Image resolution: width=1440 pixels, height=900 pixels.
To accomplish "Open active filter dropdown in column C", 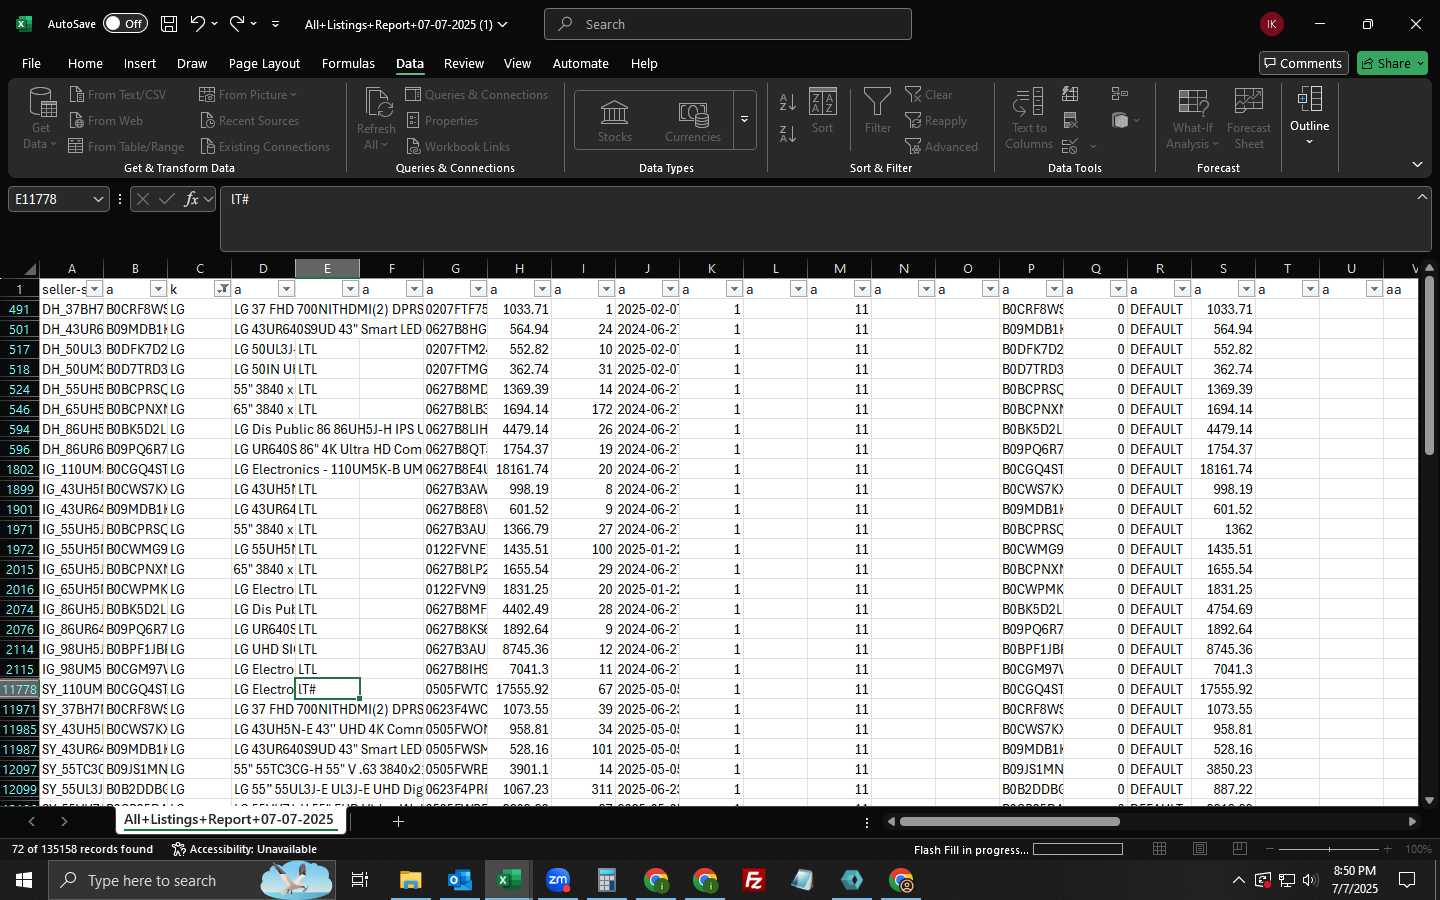I will point(222,289).
